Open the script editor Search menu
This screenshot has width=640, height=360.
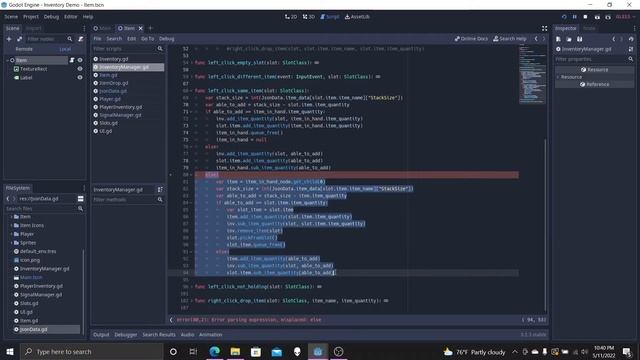coord(114,39)
